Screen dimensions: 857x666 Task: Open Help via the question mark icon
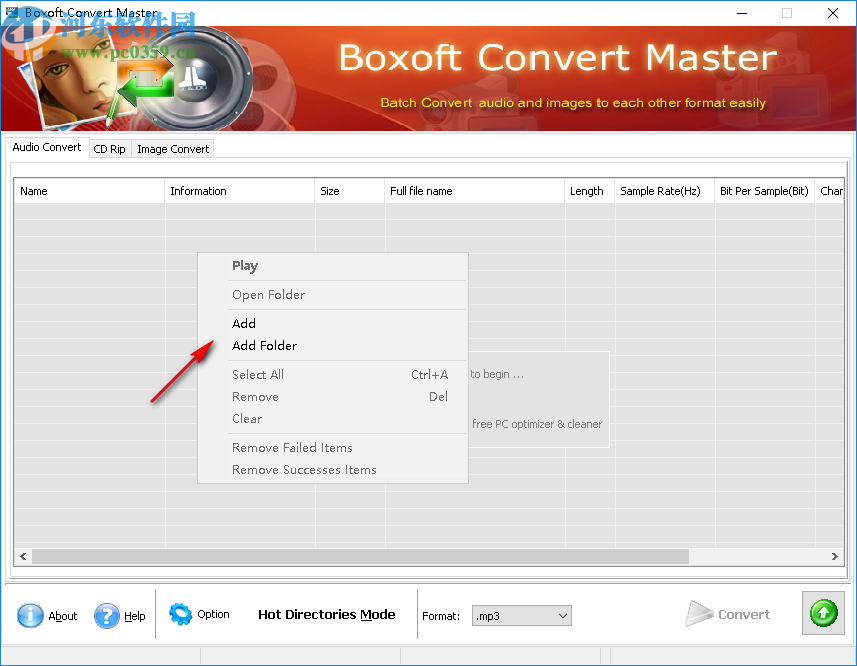[107, 616]
